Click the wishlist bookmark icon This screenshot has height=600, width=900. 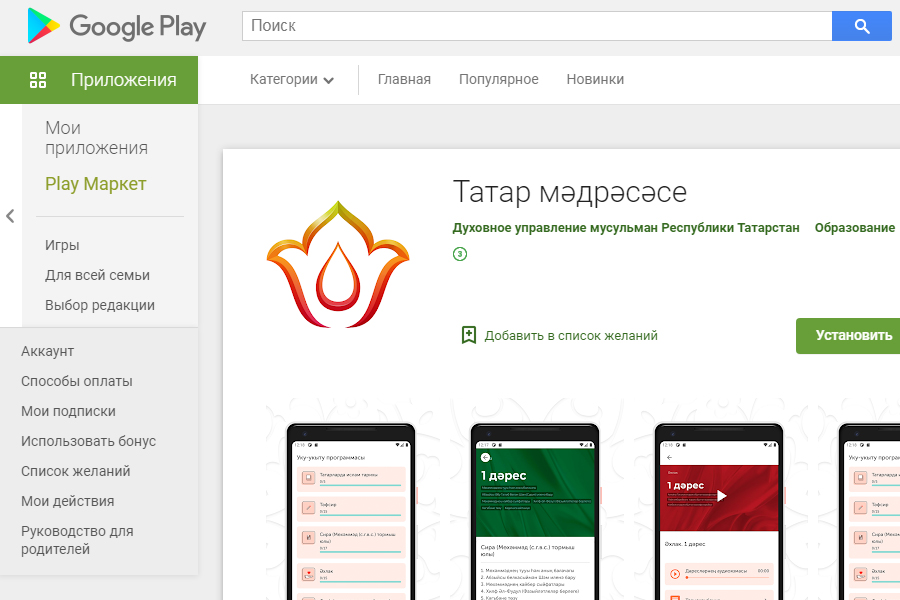(x=468, y=335)
